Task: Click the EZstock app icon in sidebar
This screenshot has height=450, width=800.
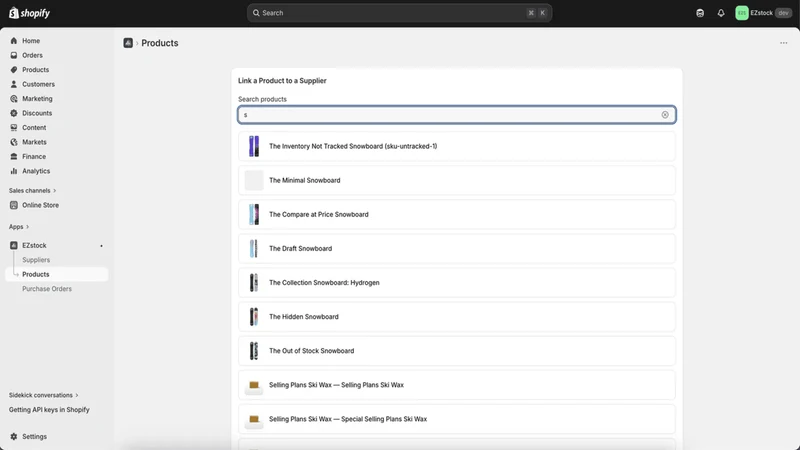Action: pos(14,245)
